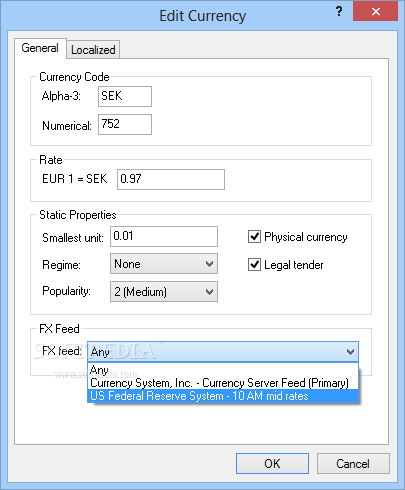Click the Alpha-3 code field containing SEK
This screenshot has width=405, height=490.
(x=125, y=96)
